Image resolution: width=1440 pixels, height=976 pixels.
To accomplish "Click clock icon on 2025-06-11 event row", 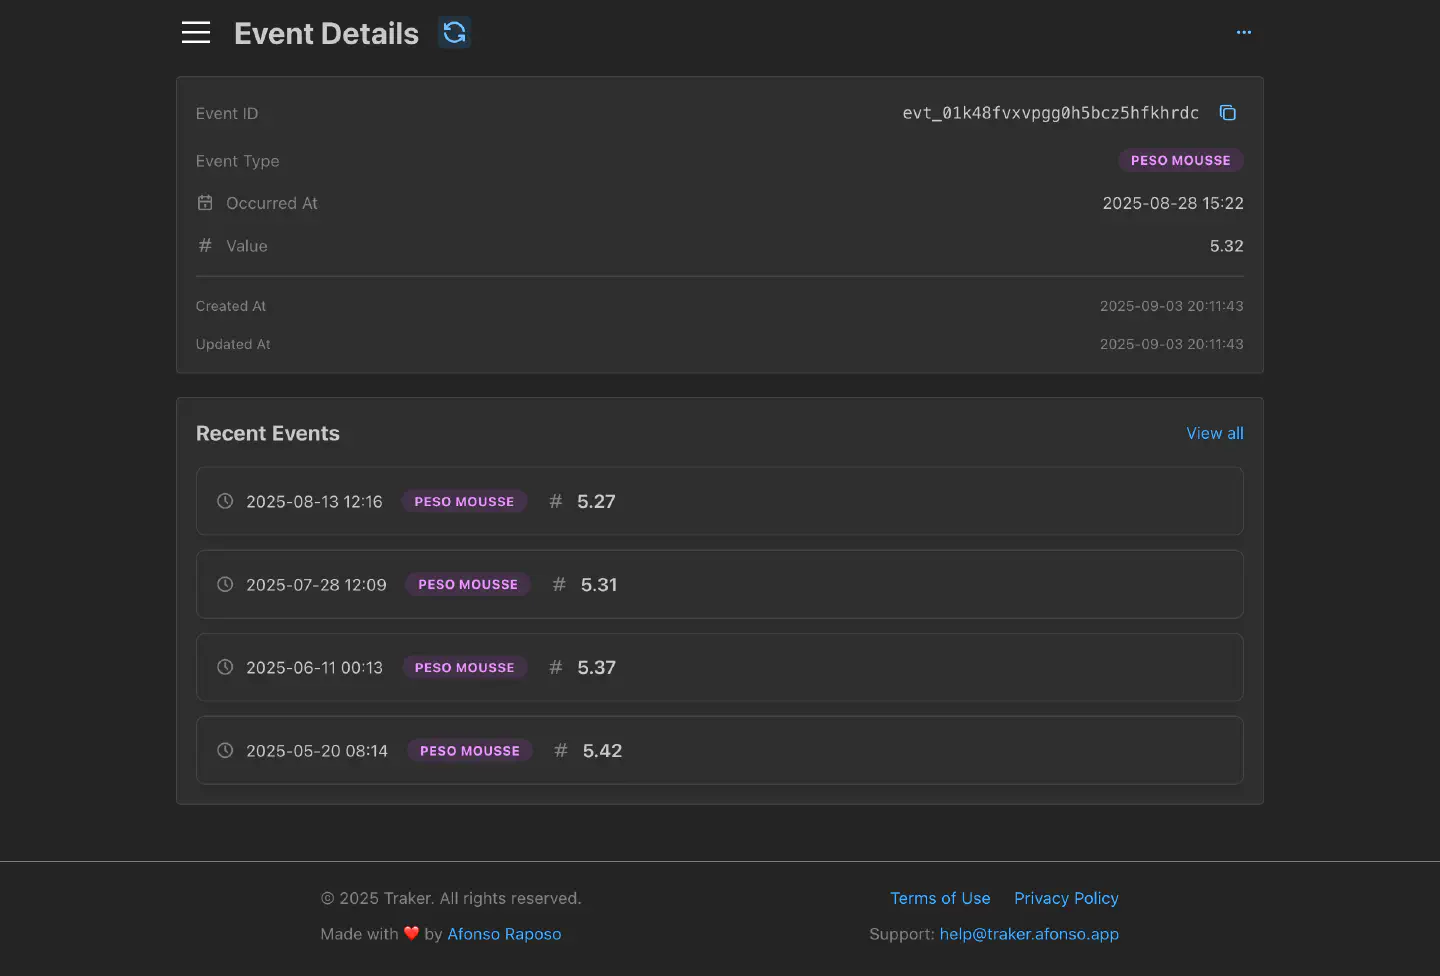I will tap(225, 667).
